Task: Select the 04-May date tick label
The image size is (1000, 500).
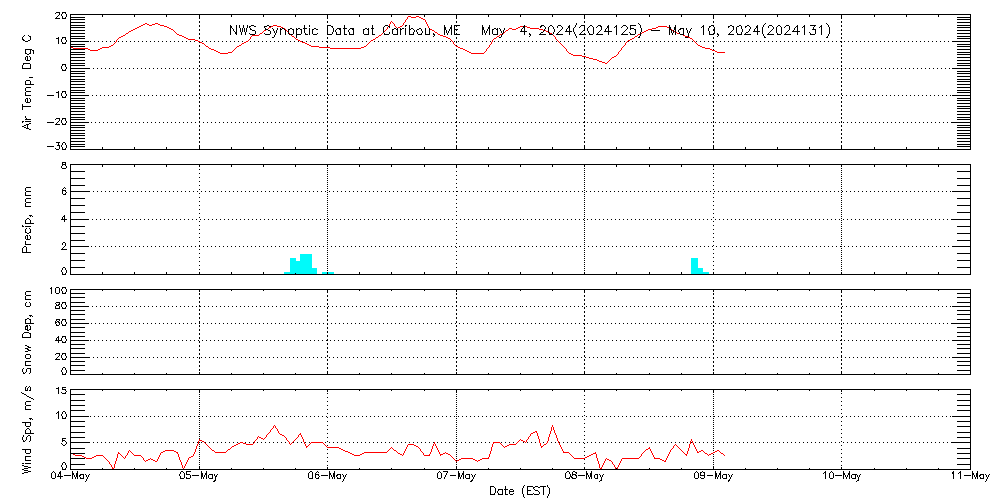Action: click(71, 476)
